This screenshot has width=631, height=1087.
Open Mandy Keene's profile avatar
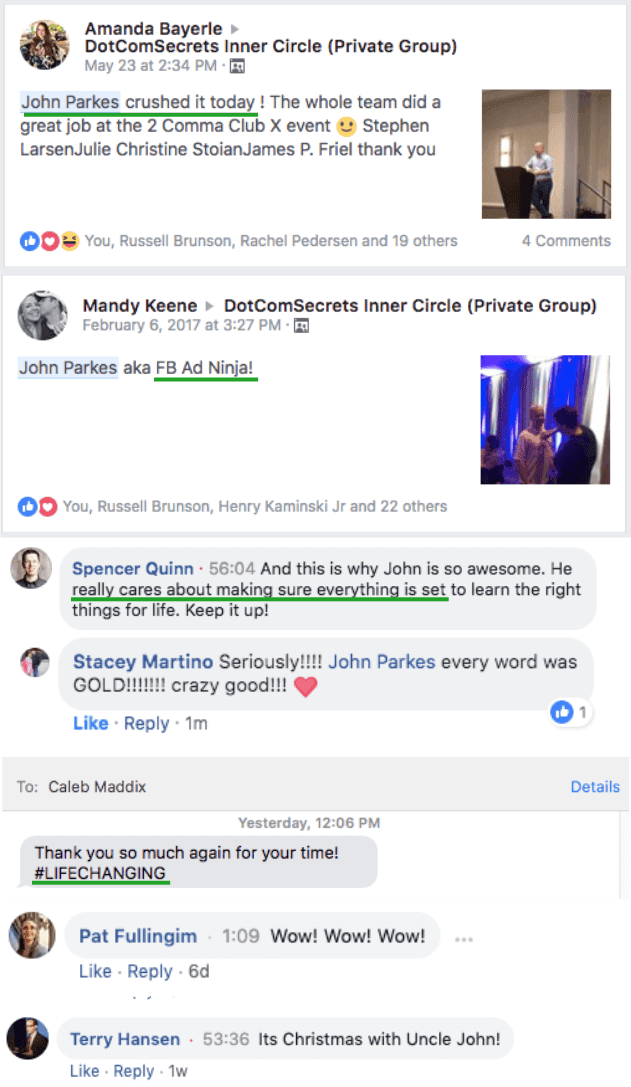pos(42,315)
